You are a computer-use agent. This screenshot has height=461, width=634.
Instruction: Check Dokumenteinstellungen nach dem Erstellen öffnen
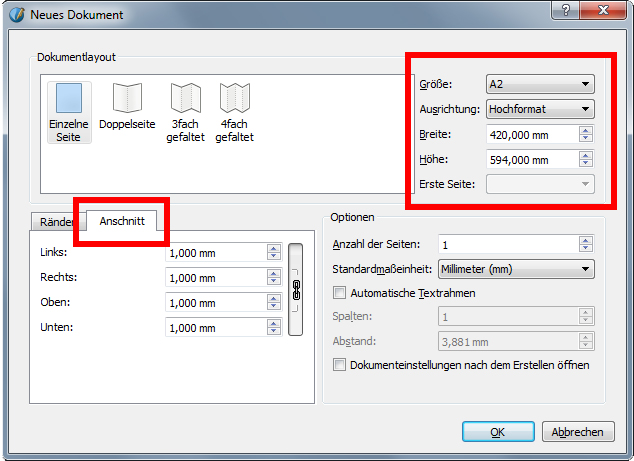point(339,365)
